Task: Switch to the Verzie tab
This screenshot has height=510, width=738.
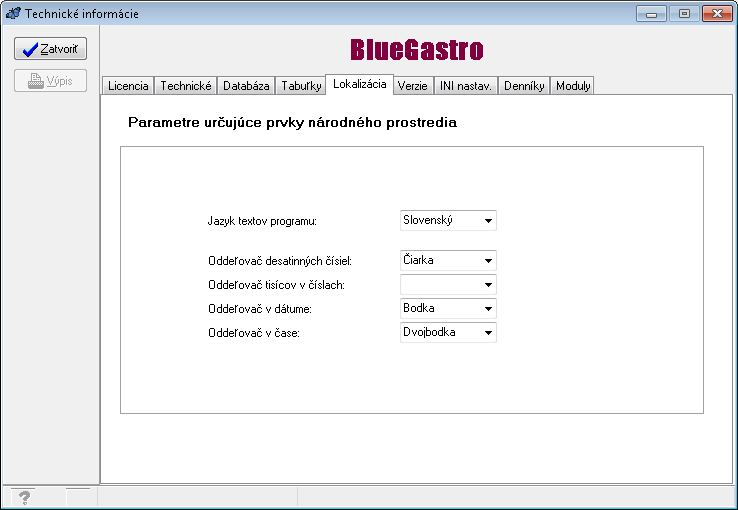Action: coord(413,86)
